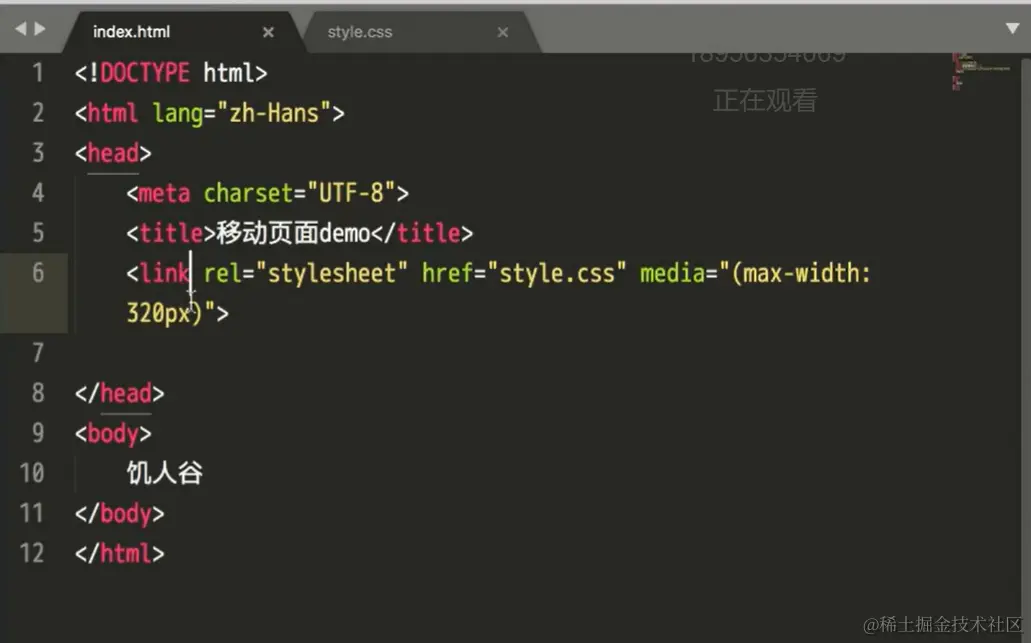Switch to the index.html tab
The width and height of the screenshot is (1031, 643).
point(132,32)
